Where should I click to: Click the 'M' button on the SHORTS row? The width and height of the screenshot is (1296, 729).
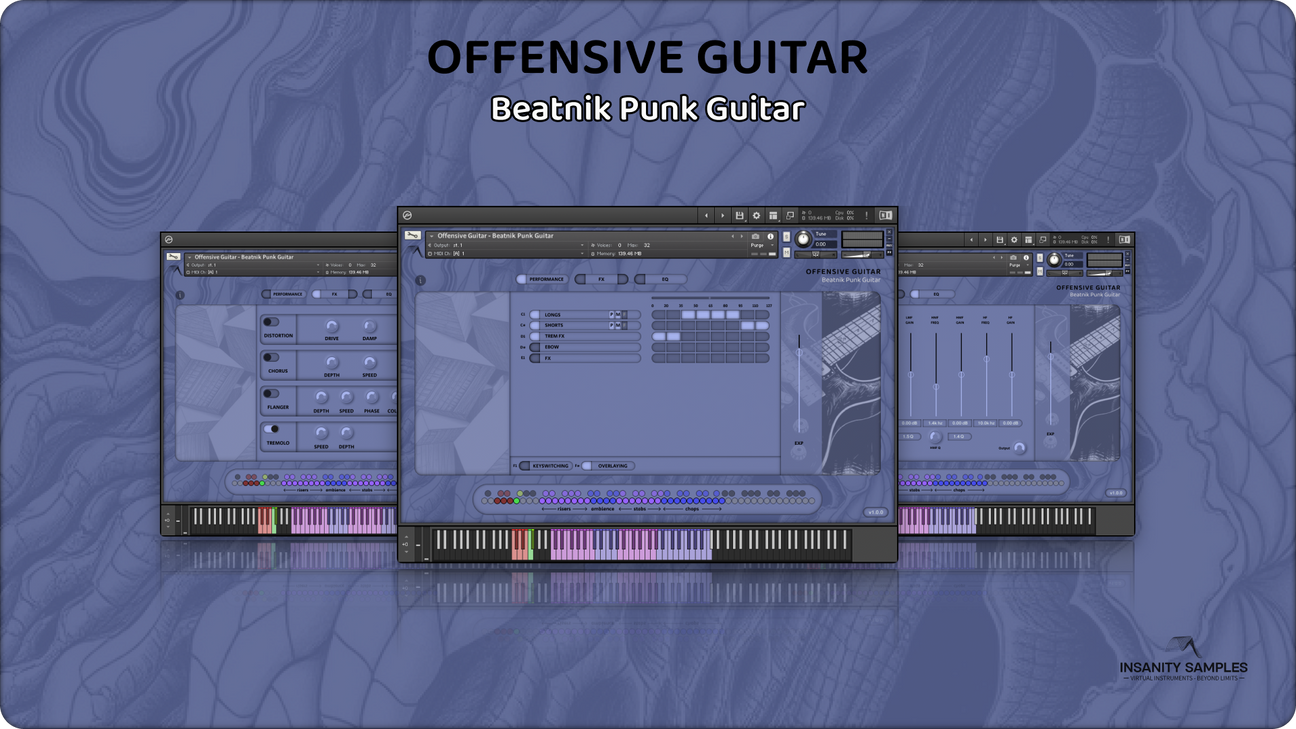(618, 326)
